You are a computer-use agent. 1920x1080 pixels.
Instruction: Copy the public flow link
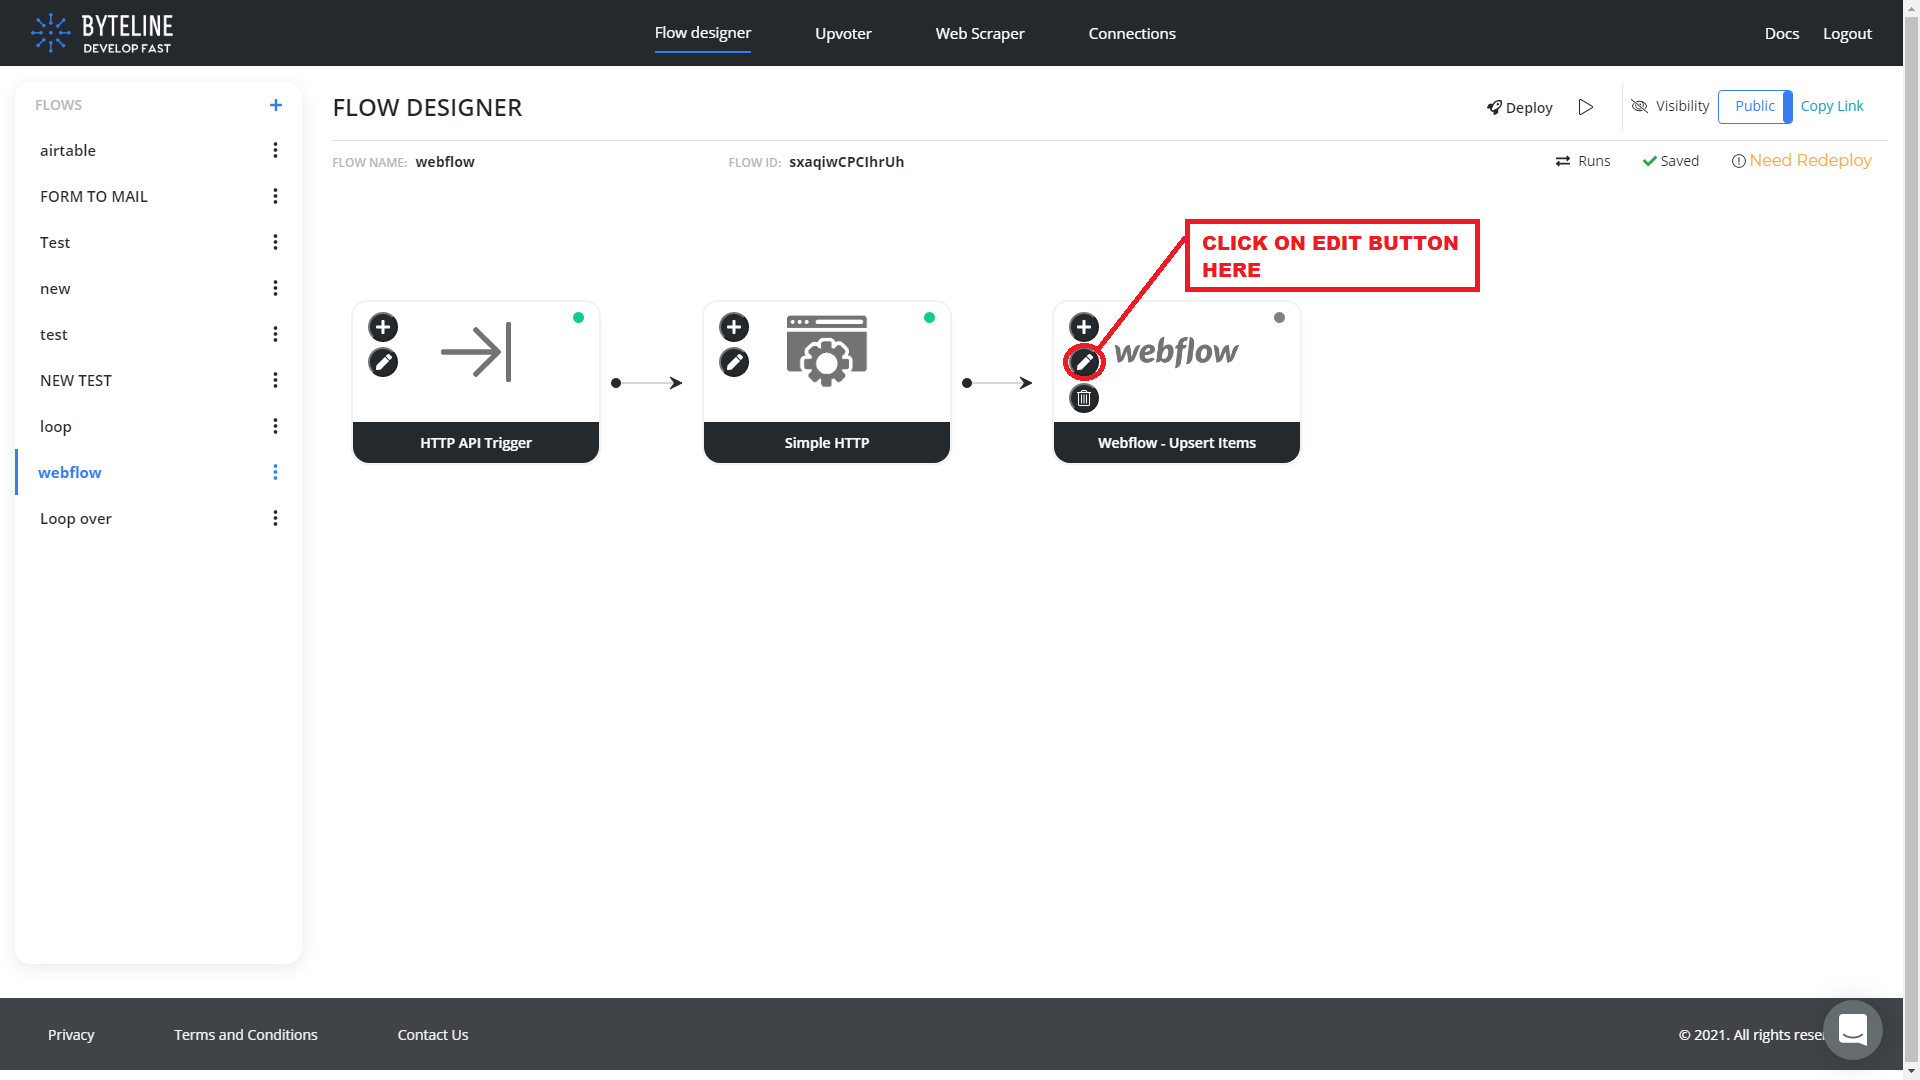point(1832,106)
